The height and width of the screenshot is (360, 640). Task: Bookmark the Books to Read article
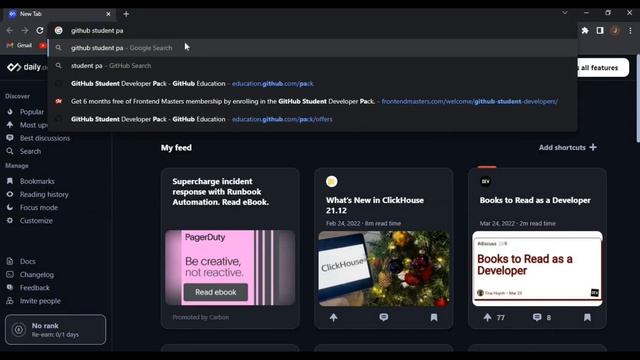coord(587,317)
